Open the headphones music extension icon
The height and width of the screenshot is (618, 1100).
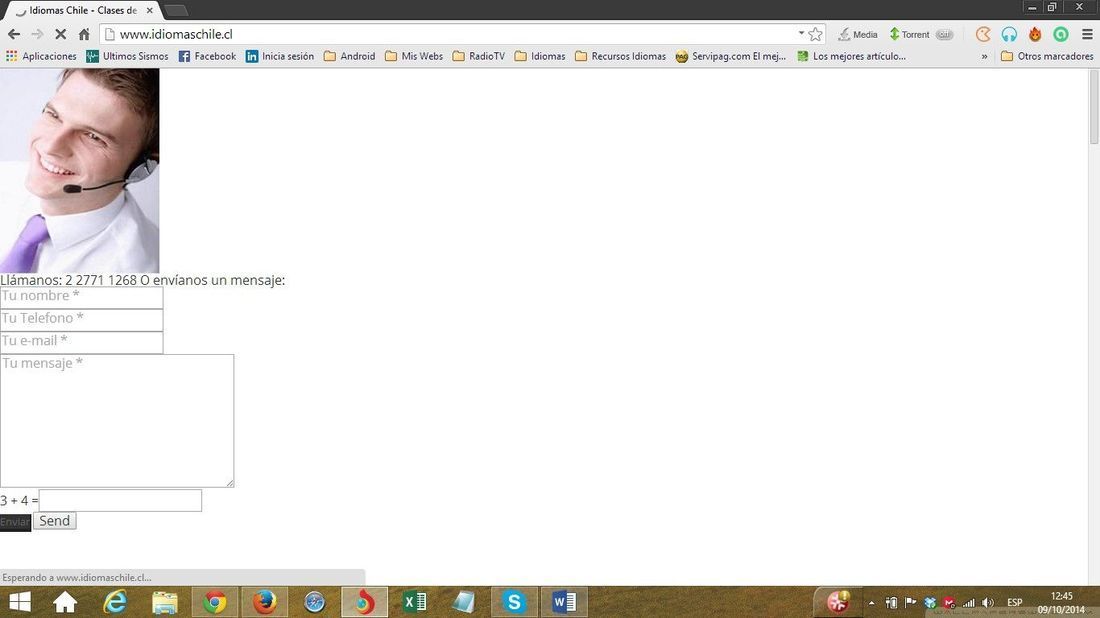pos(1009,34)
